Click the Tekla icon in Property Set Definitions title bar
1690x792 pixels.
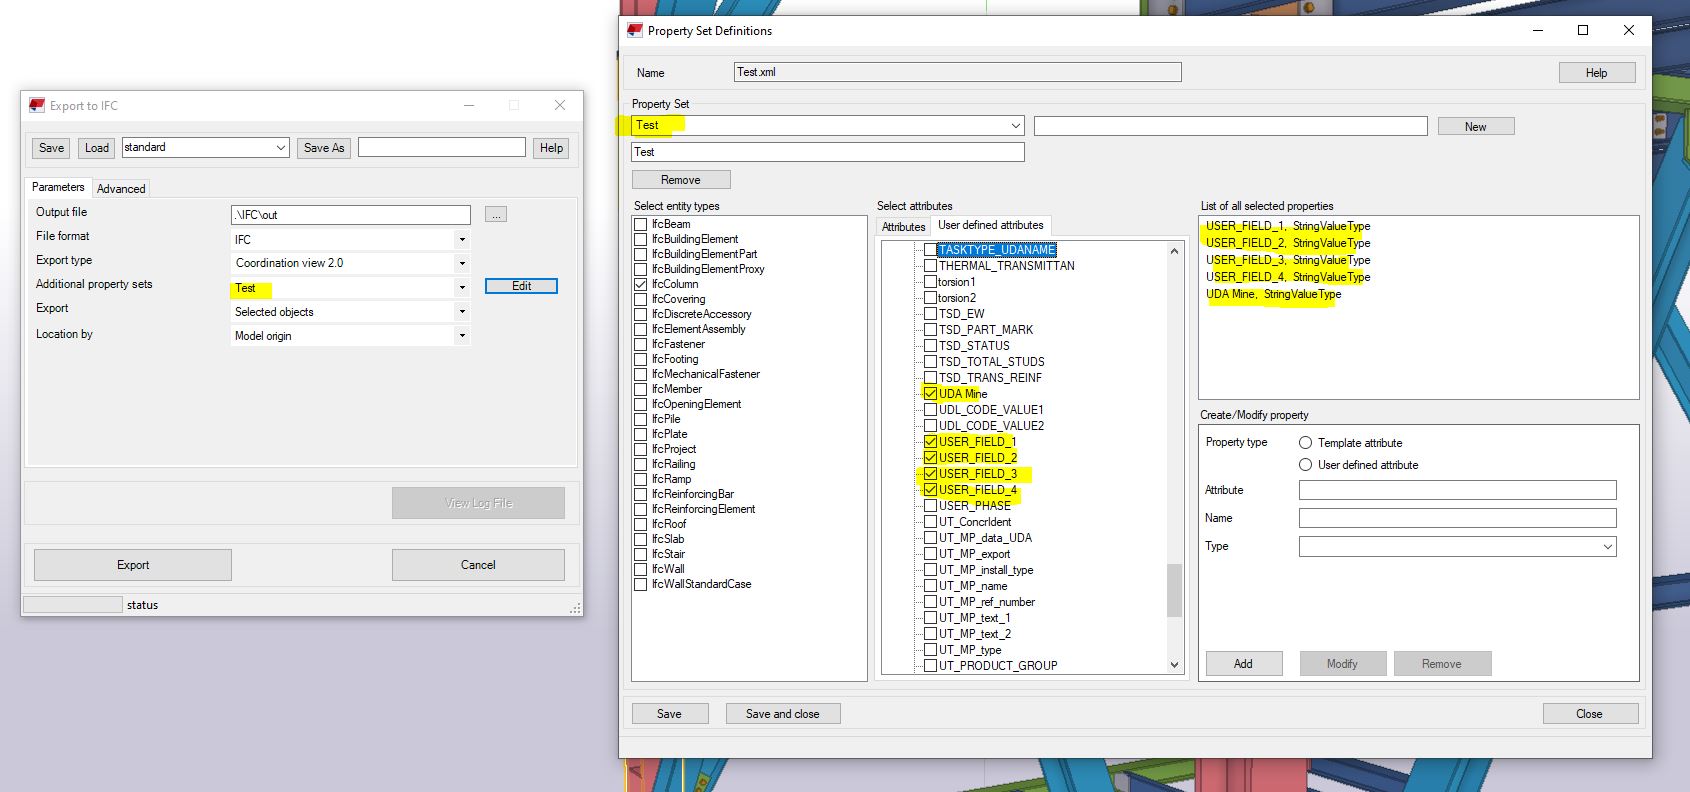(634, 30)
